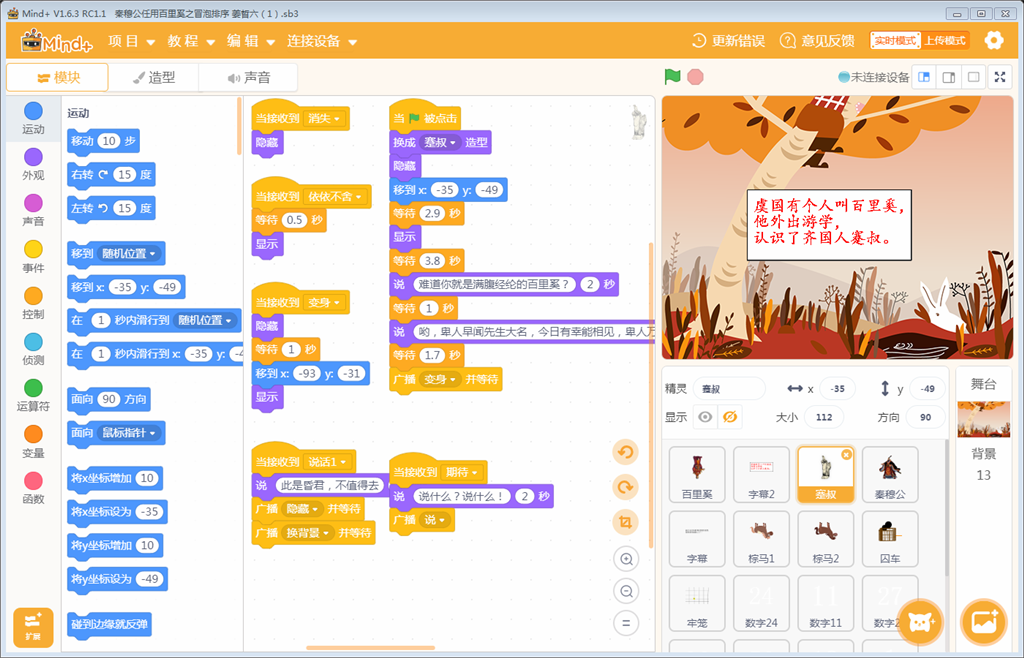The height and width of the screenshot is (658, 1024).
Task: Open 说话1 message dropdown
Action: click(326, 462)
